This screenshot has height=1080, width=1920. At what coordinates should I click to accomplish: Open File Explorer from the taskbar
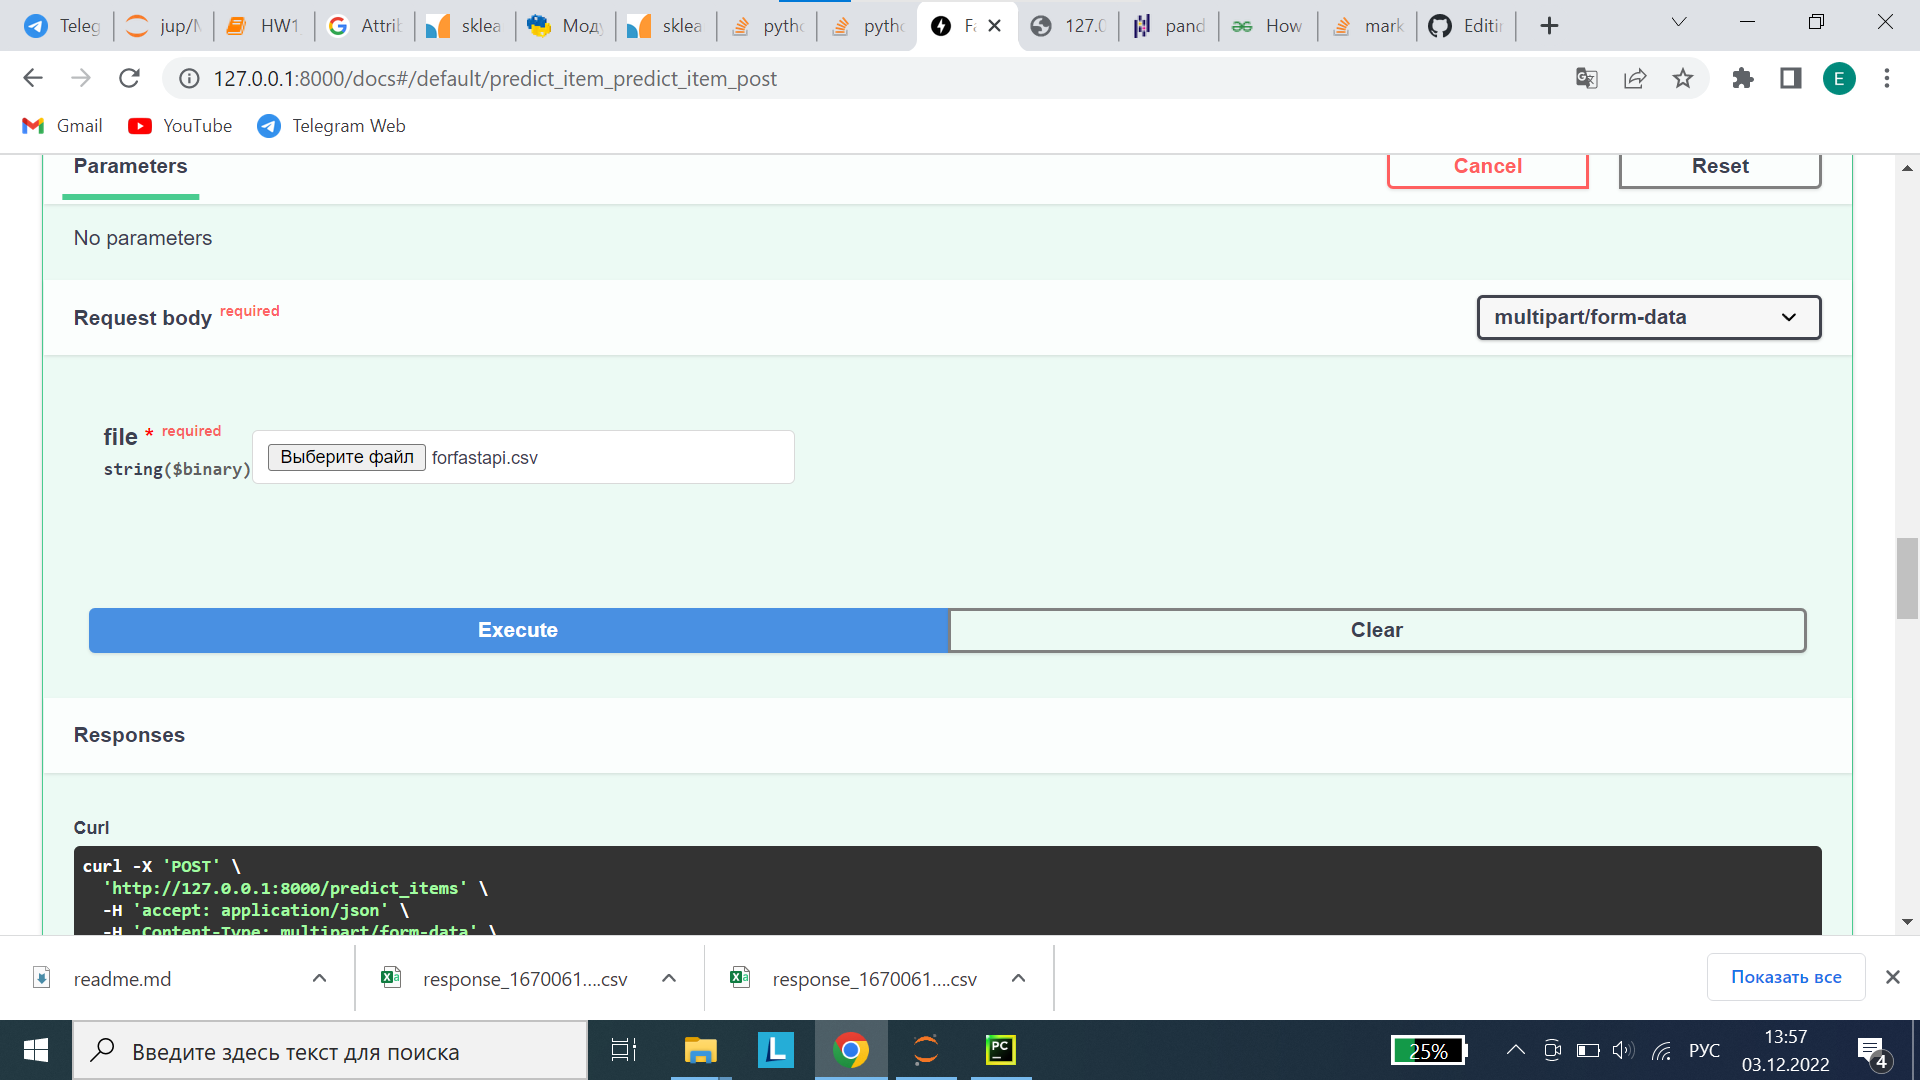(700, 1050)
